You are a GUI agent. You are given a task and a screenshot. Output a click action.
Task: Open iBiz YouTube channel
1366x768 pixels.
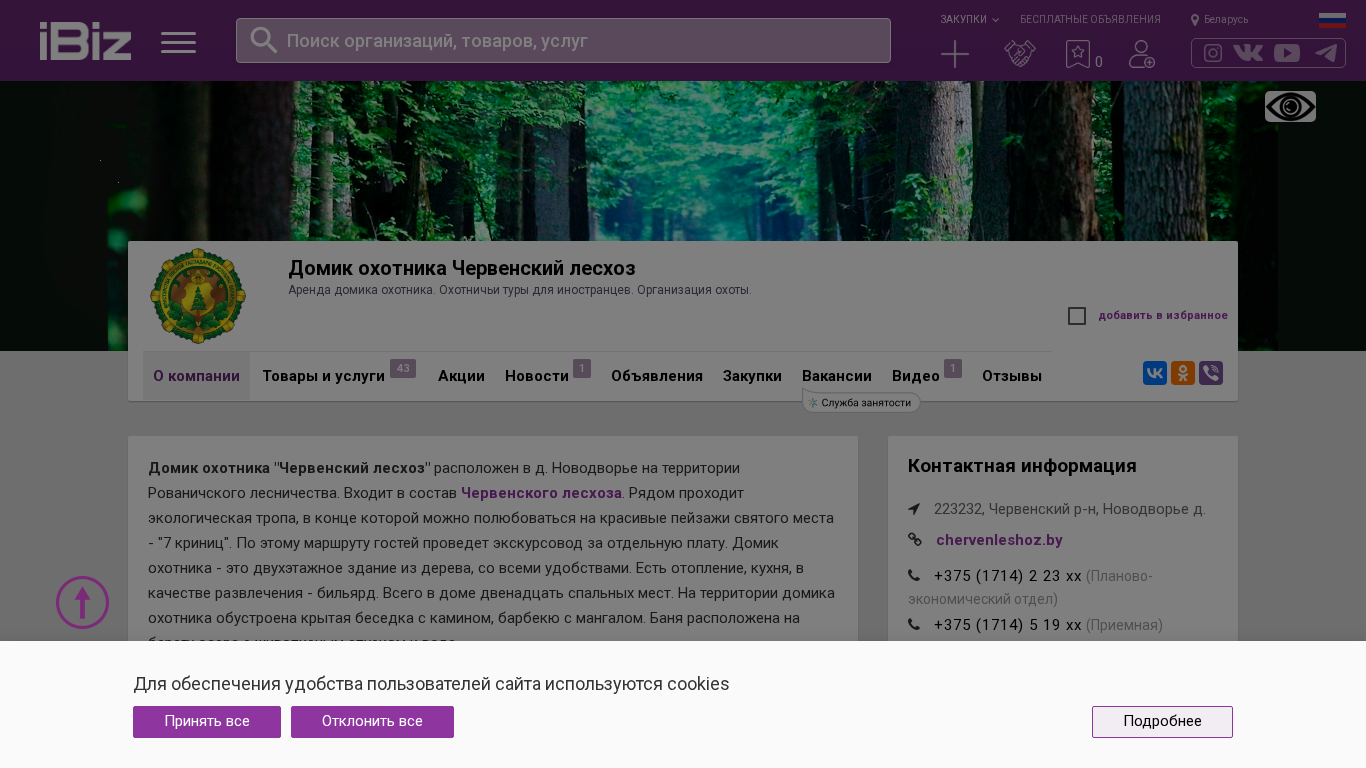coord(1287,53)
